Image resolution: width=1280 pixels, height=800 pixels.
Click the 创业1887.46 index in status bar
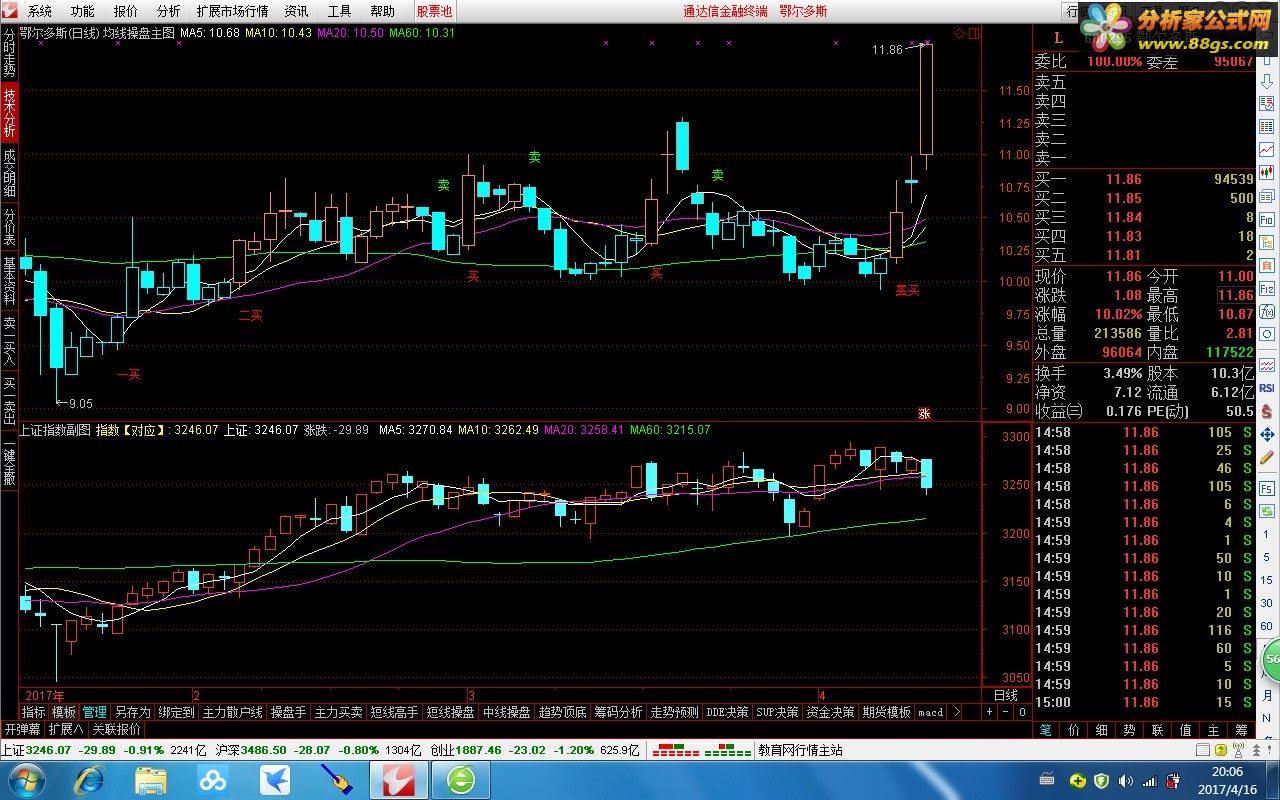[x=466, y=750]
